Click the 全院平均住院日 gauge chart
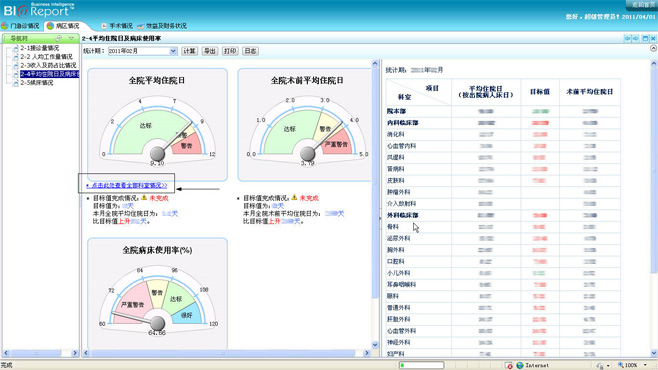The image size is (658, 370). pos(157,125)
